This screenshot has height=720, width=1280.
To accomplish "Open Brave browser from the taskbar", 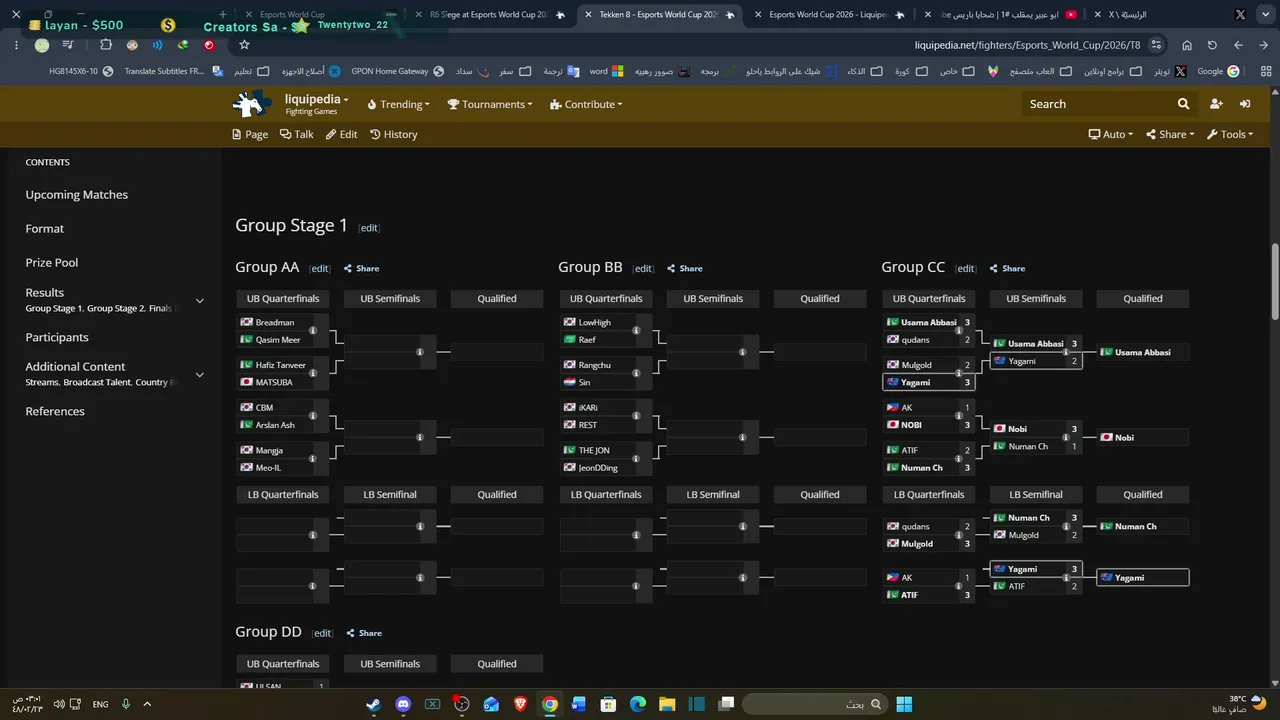I will coord(520,704).
